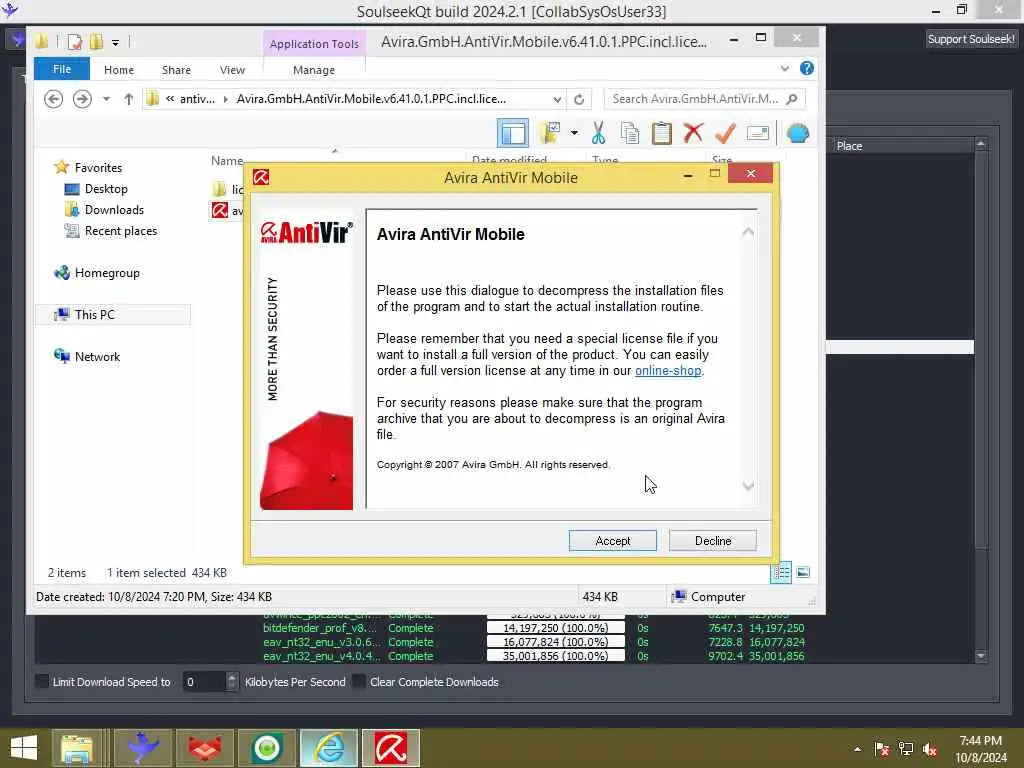Viewport: 1024px width, 768px height.
Task: Click the Properties icon in Quick Access Toolbar
Action: [74, 42]
